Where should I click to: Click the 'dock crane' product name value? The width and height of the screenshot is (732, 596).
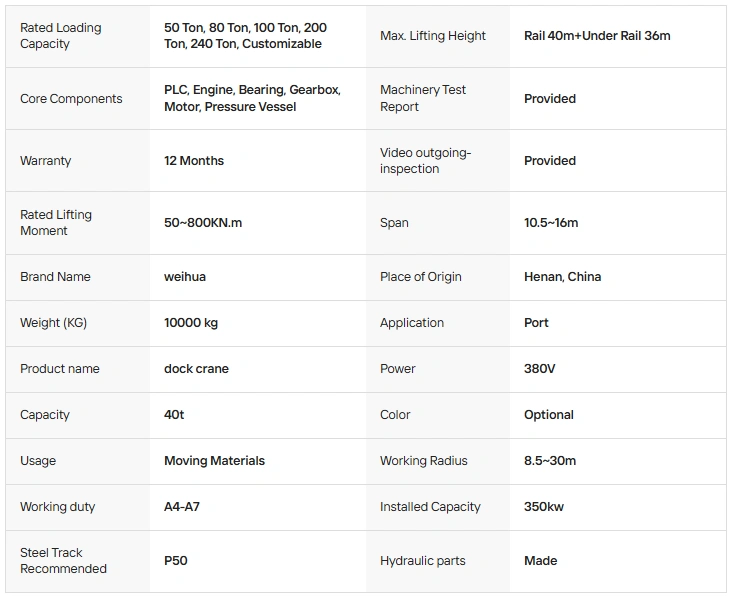click(196, 369)
